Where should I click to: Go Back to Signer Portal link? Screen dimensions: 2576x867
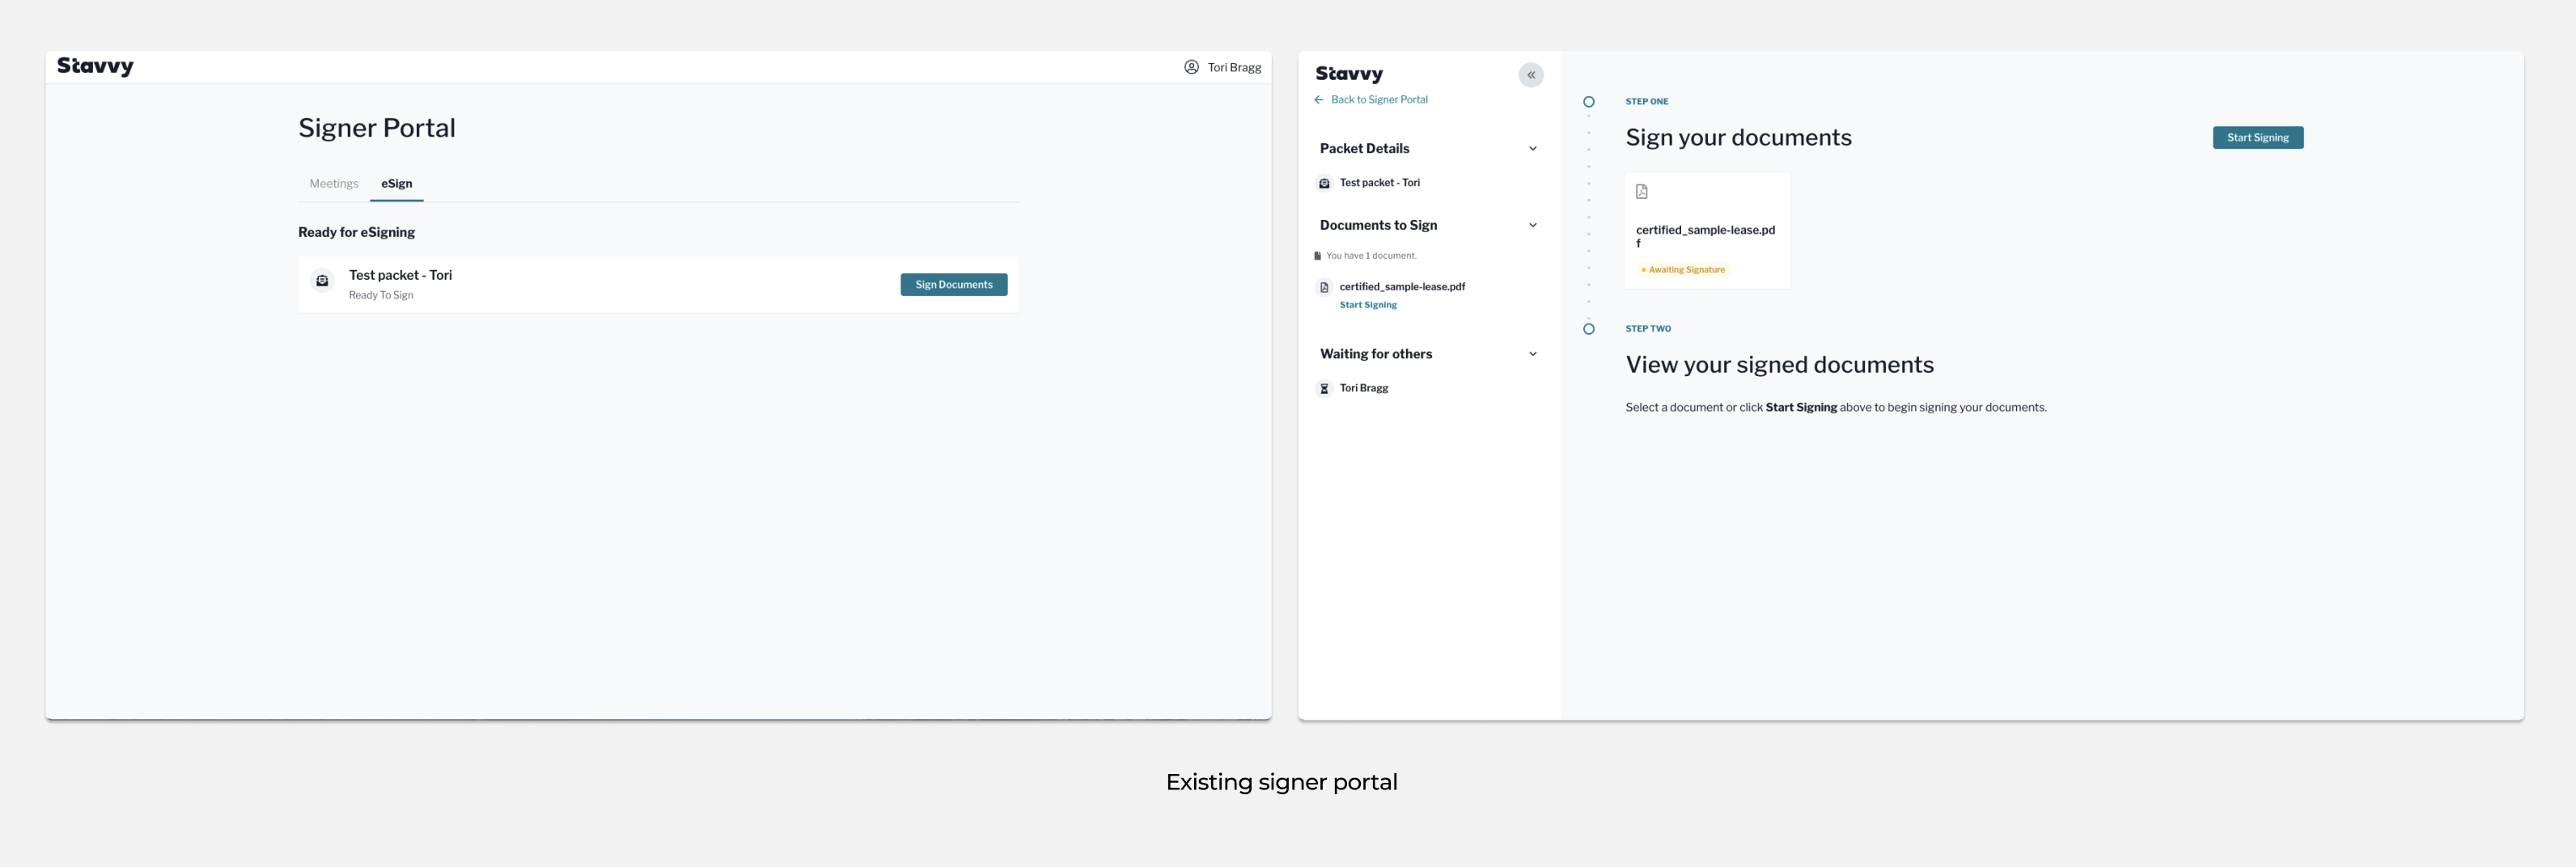(x=1379, y=100)
